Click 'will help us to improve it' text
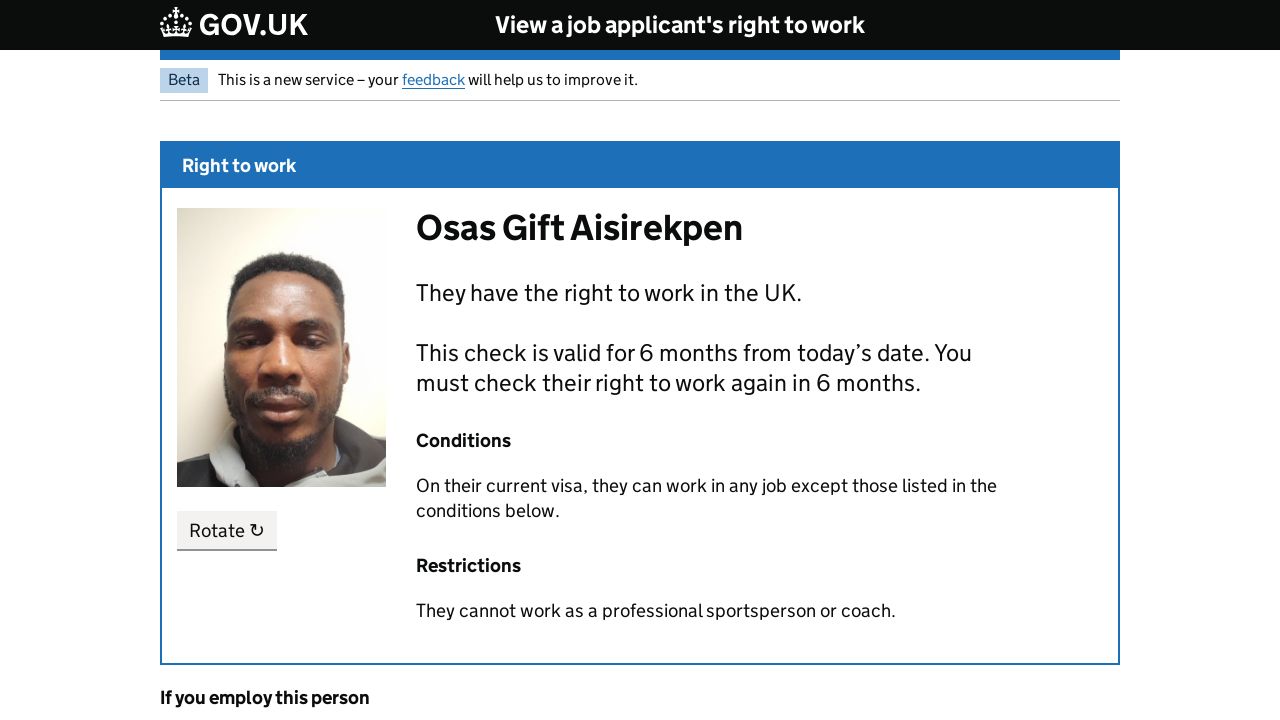Image resolution: width=1280 pixels, height=720 pixels. pos(552,80)
